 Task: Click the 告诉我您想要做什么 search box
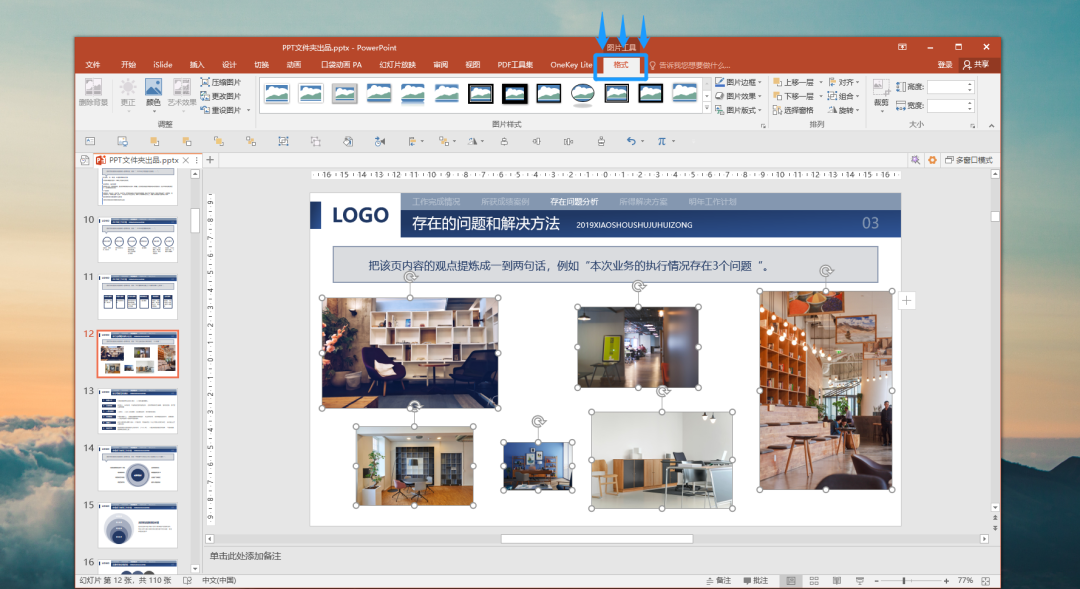690,65
